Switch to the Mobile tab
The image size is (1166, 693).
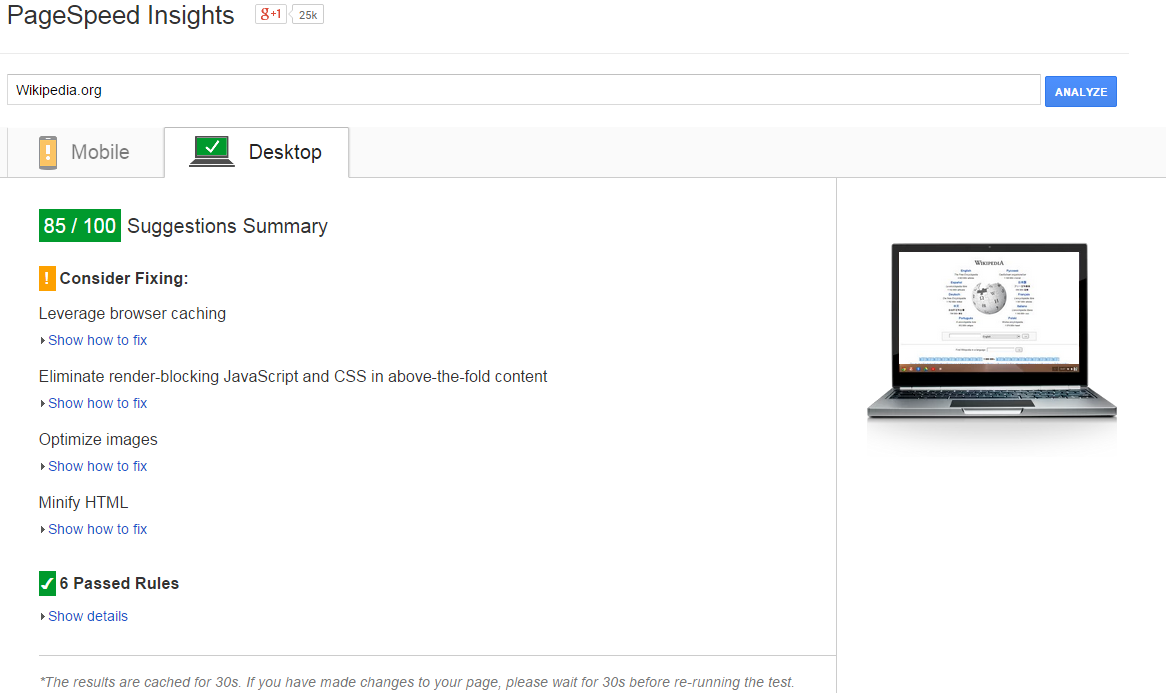[86, 152]
